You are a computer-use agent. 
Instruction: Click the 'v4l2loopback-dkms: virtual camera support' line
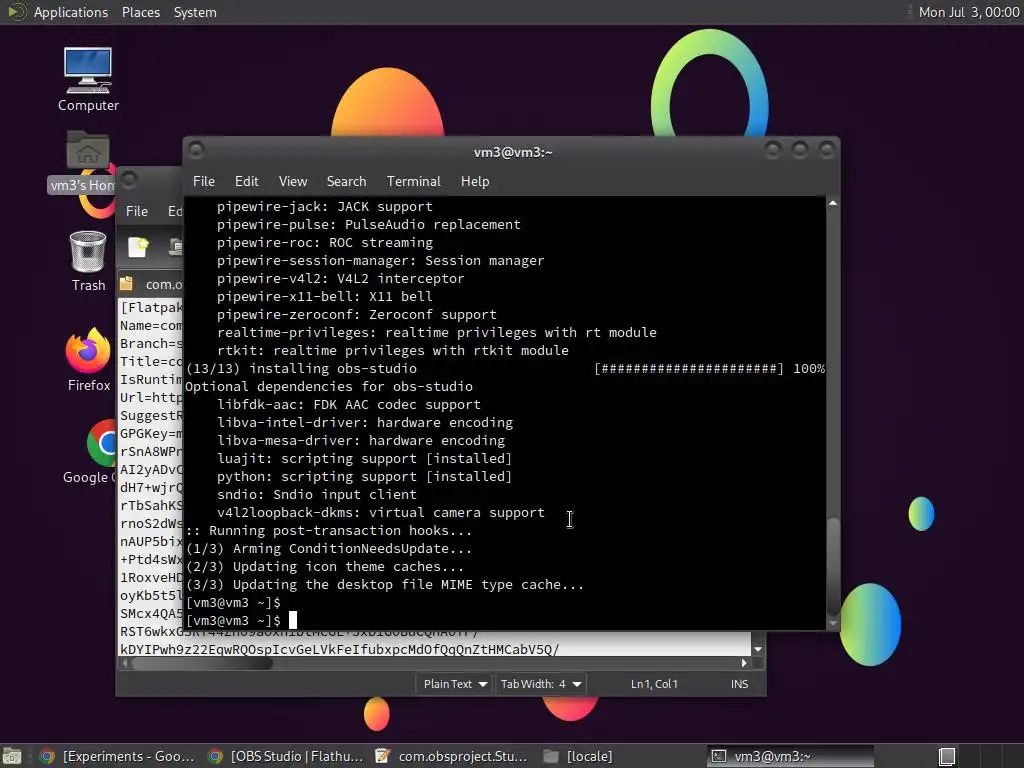coord(381,513)
